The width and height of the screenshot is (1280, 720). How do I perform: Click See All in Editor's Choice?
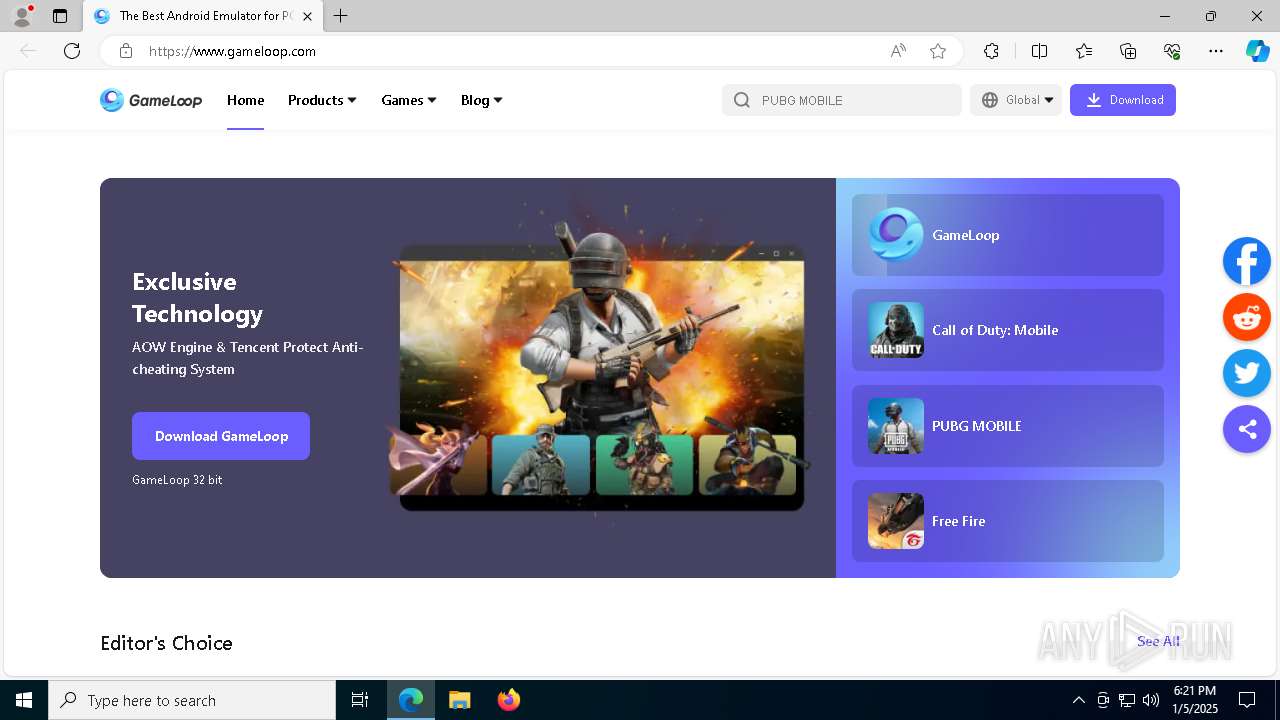point(1158,641)
